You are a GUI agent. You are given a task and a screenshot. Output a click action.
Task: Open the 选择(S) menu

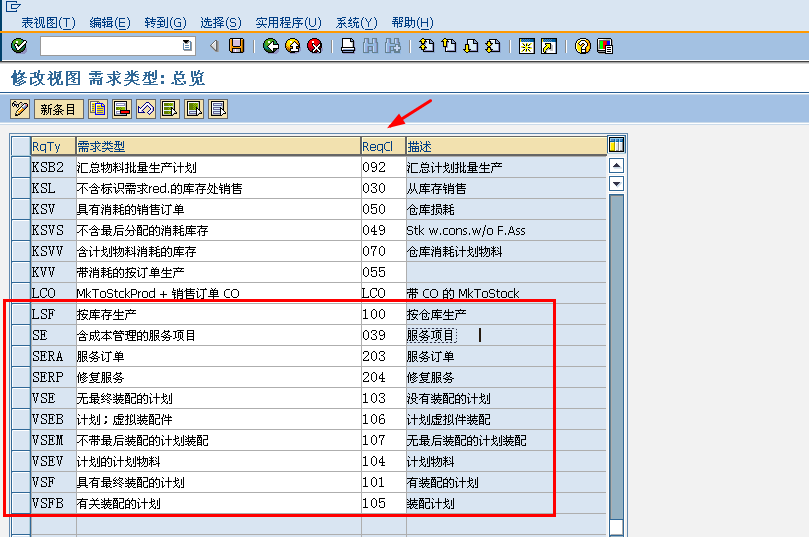tap(221, 23)
